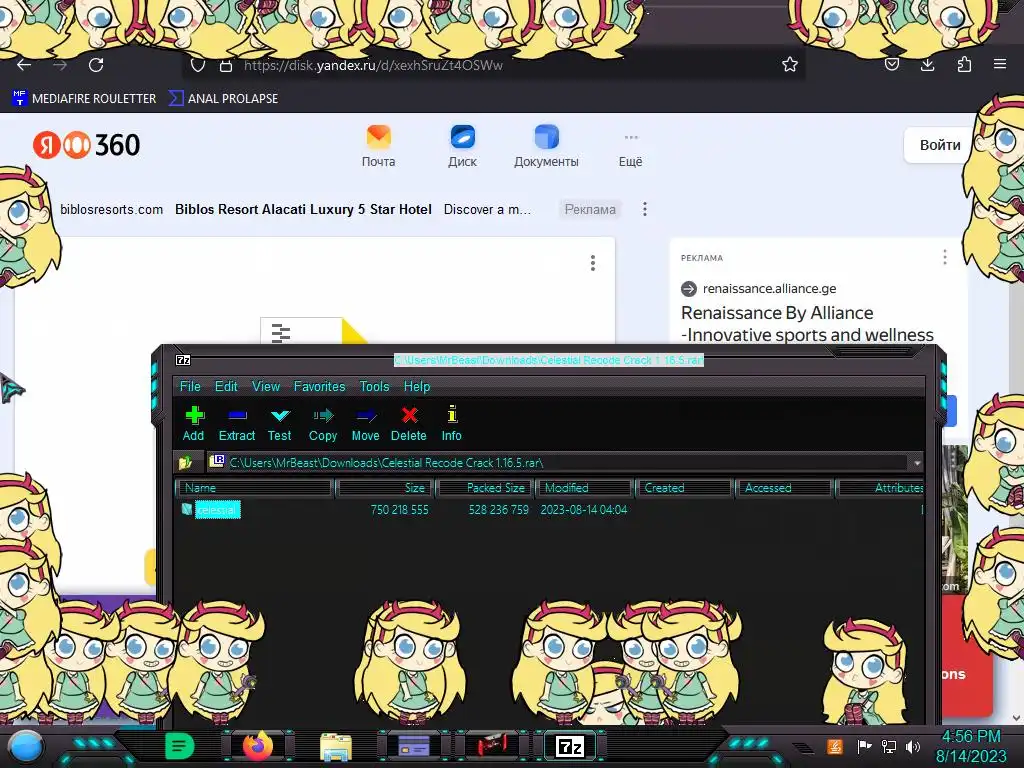Go up one folder level in 7-Zip
The width and height of the screenshot is (1024, 768).
(185, 462)
